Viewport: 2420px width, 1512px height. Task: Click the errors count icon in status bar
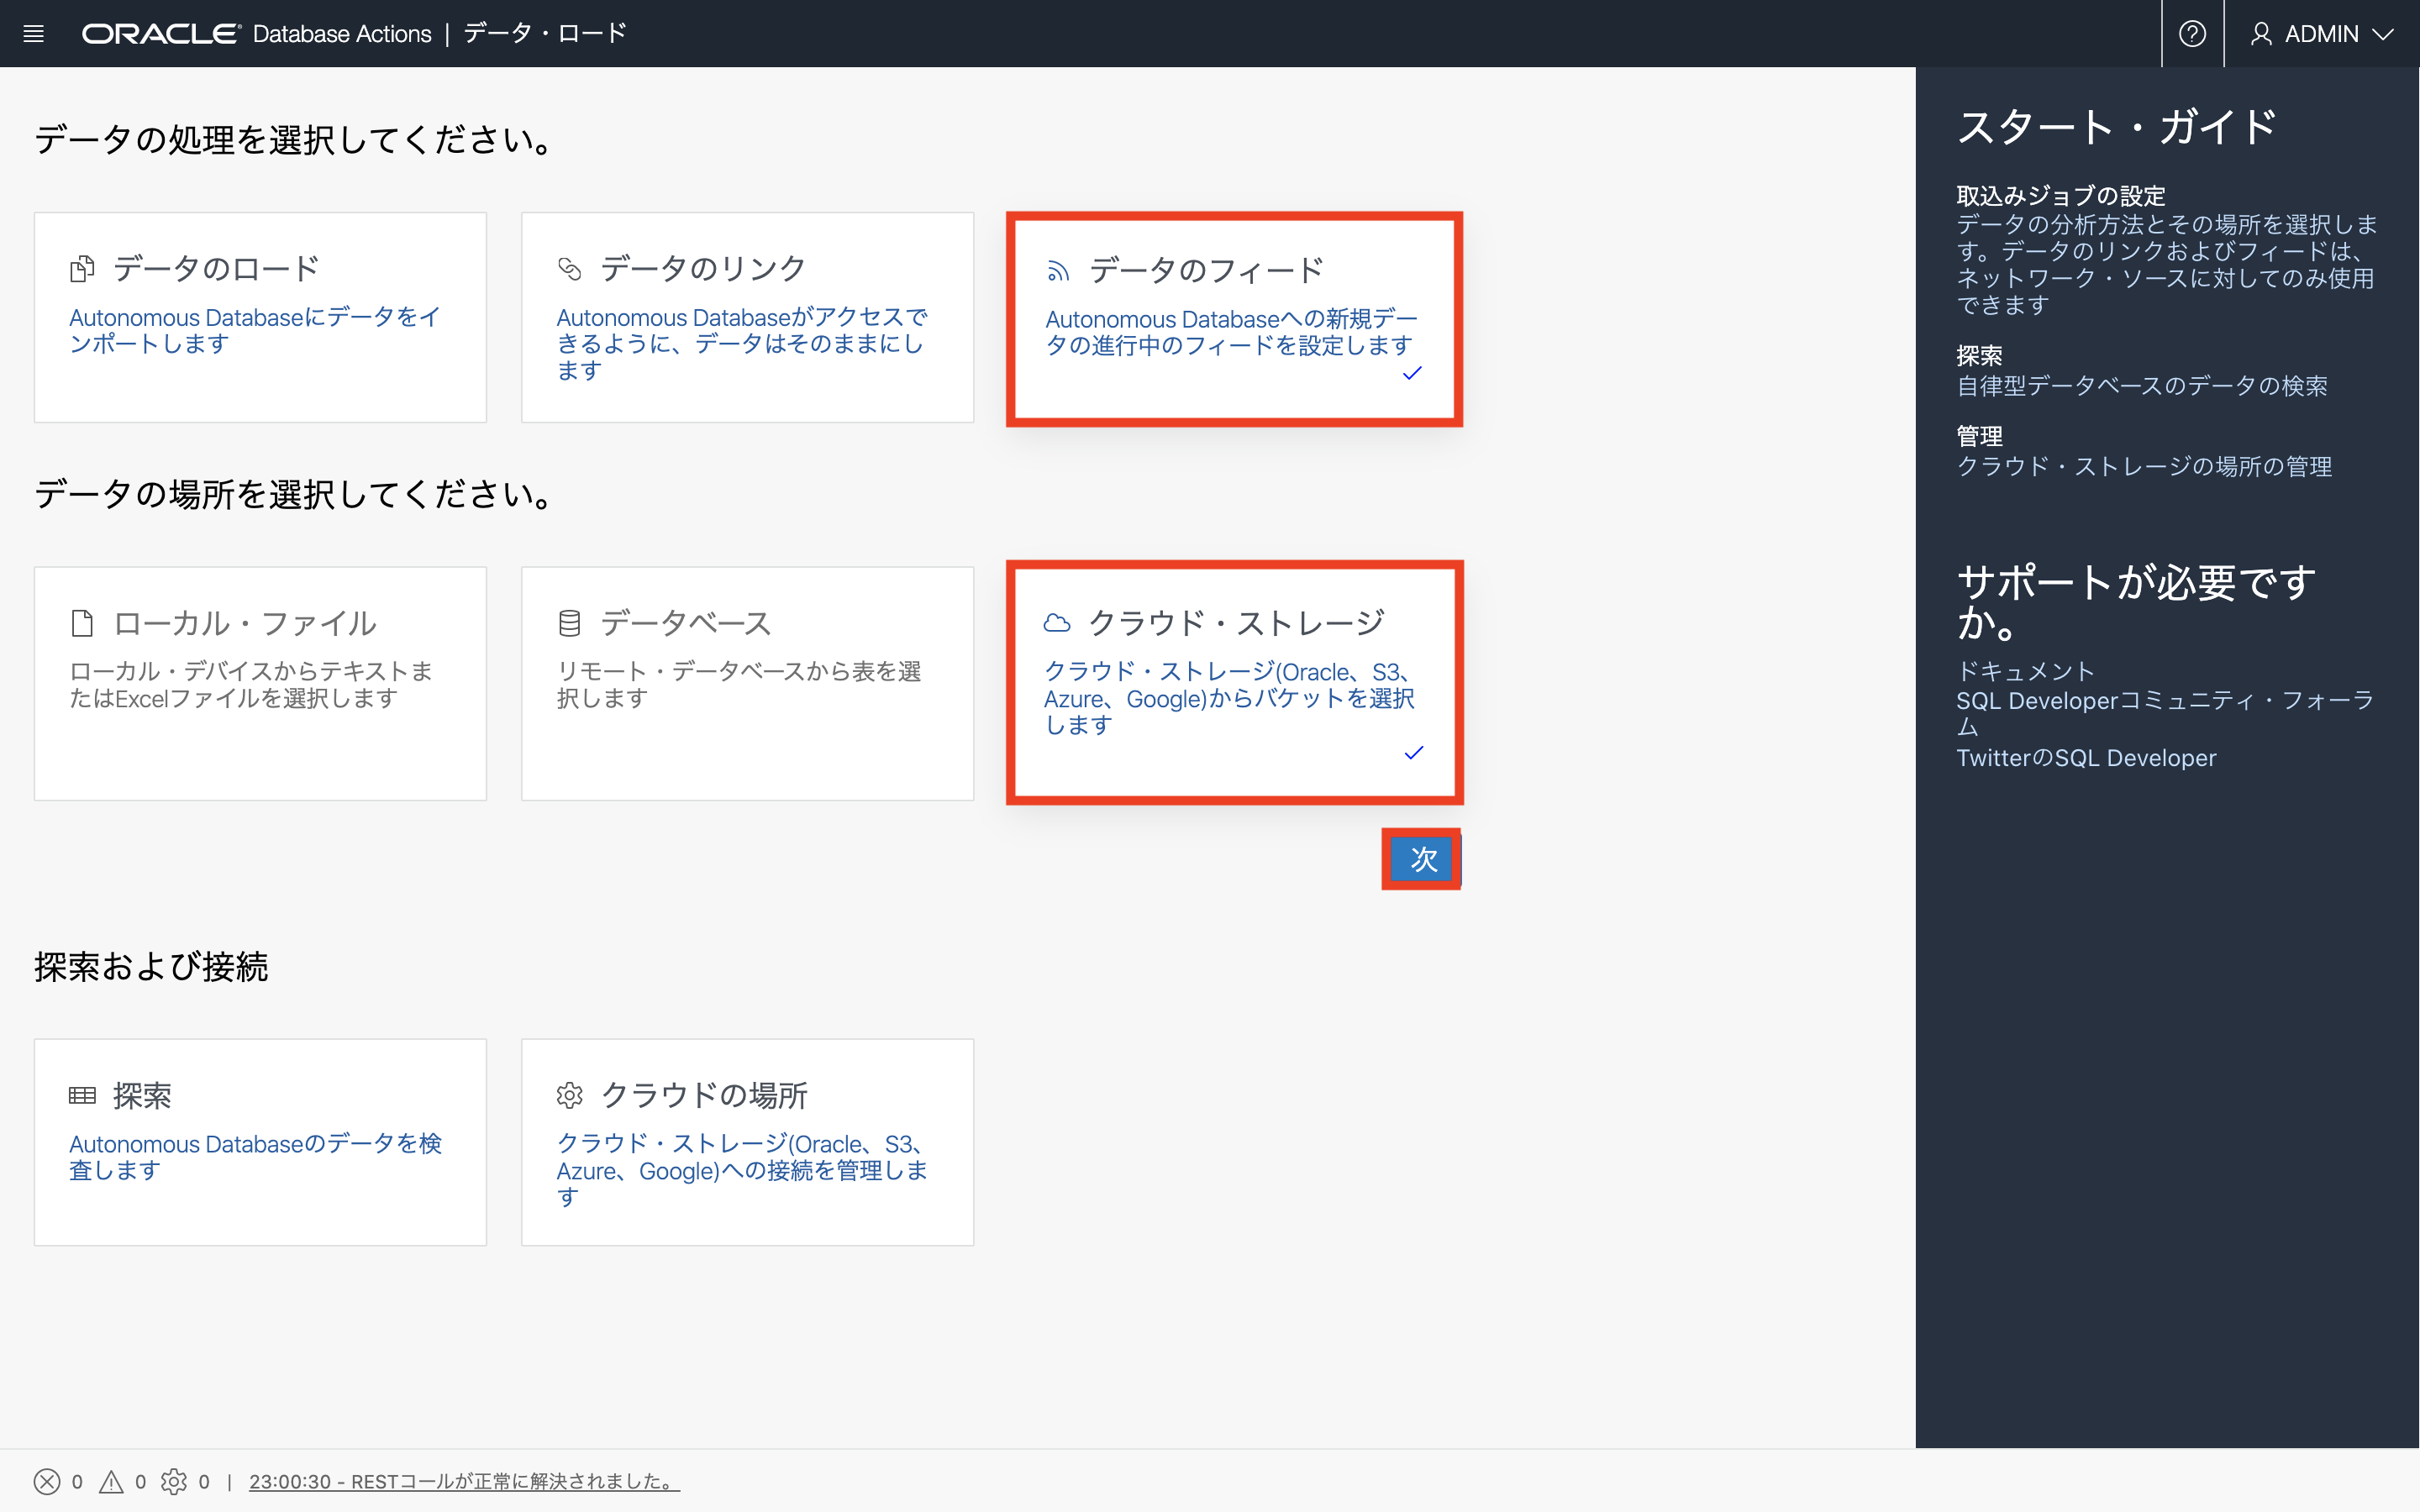[x=47, y=1481]
